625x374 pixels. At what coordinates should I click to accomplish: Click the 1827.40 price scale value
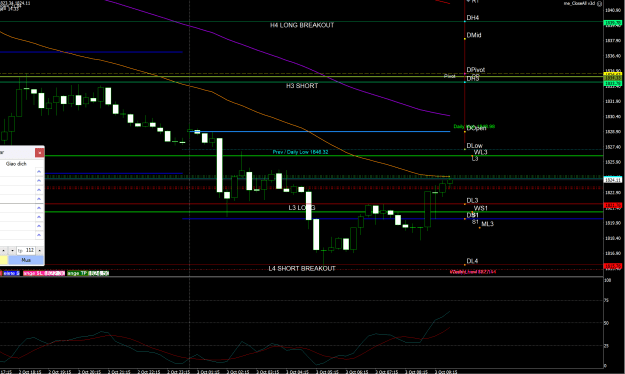pyautogui.click(x=613, y=147)
